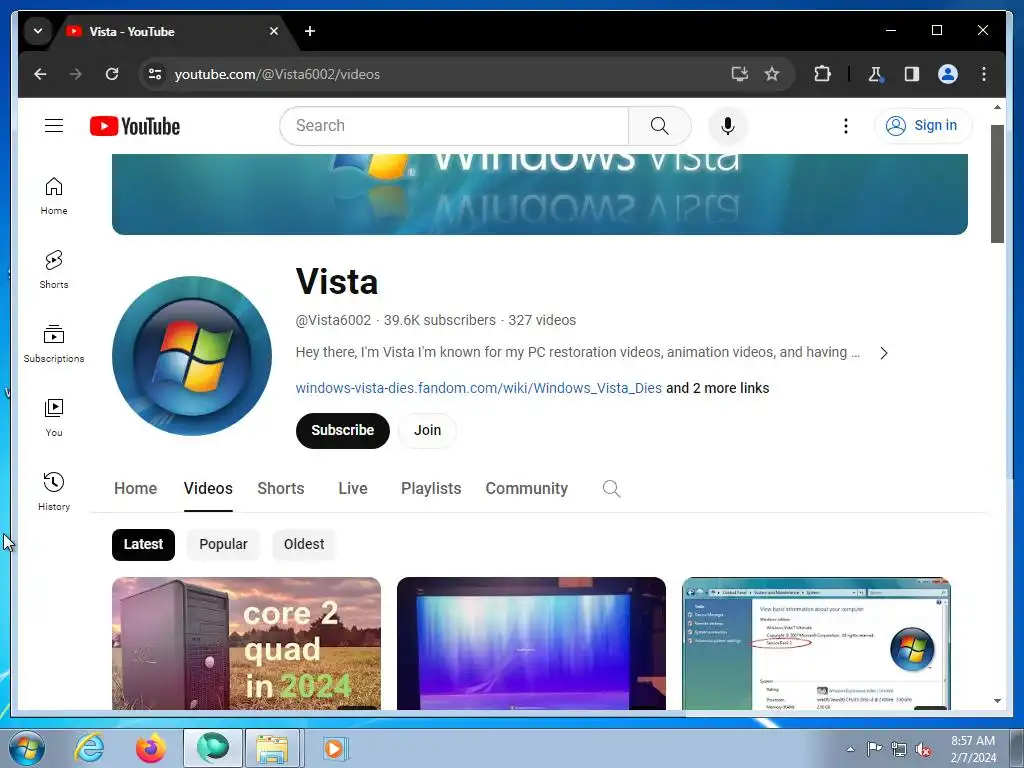This screenshot has width=1024, height=768.
Task: Expand the channel description with the chevron
Action: [x=884, y=353]
